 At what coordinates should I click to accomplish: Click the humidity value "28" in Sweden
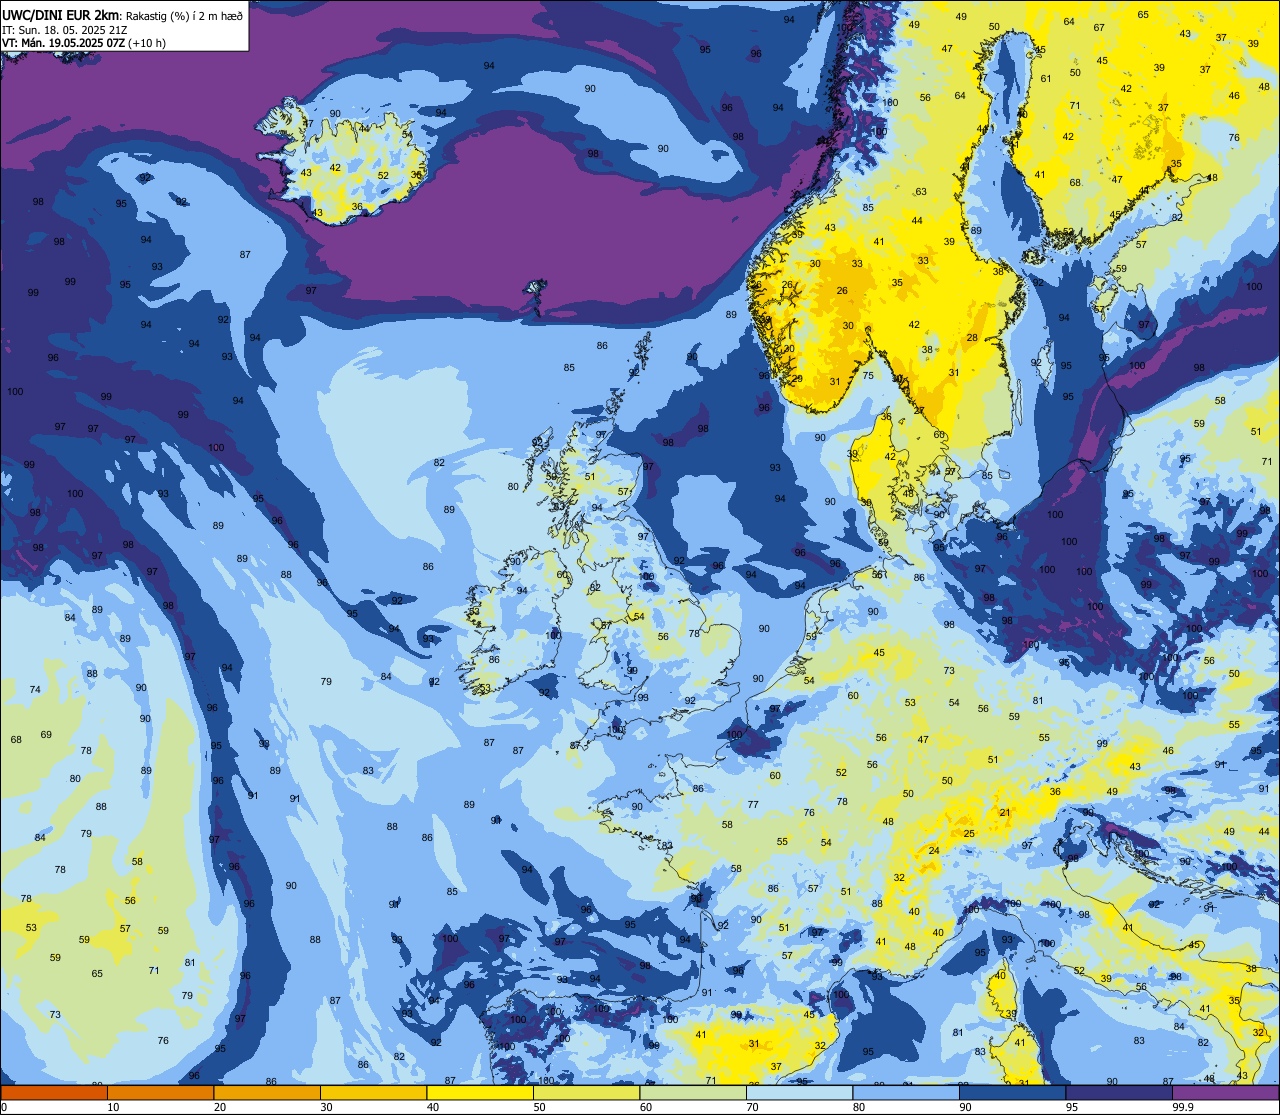pyautogui.click(x=972, y=338)
